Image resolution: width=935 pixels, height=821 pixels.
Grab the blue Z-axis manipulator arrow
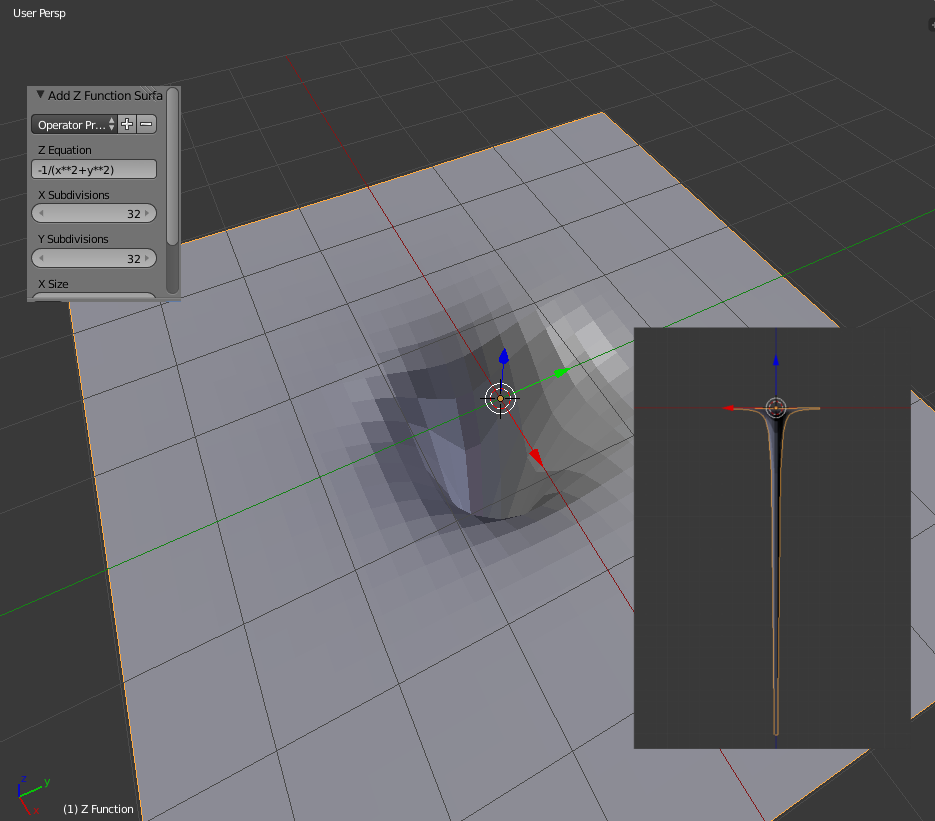point(504,356)
